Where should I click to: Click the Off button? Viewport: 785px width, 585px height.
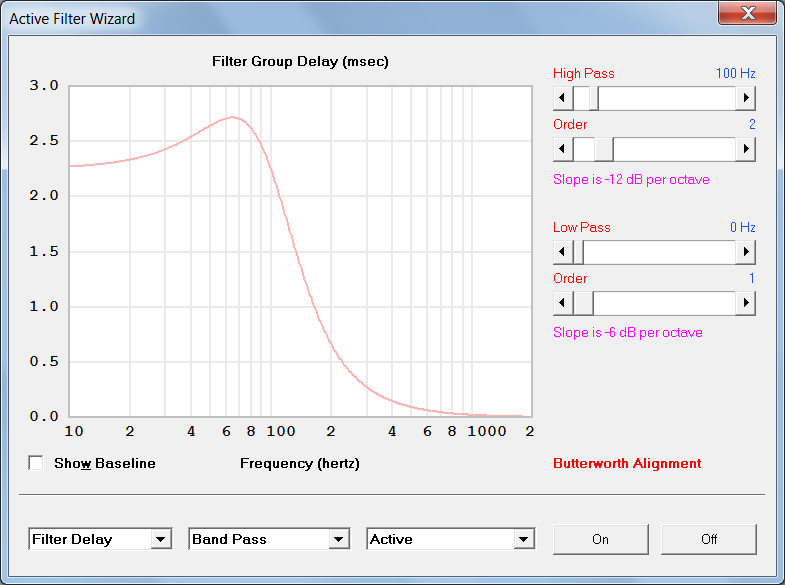pos(709,539)
